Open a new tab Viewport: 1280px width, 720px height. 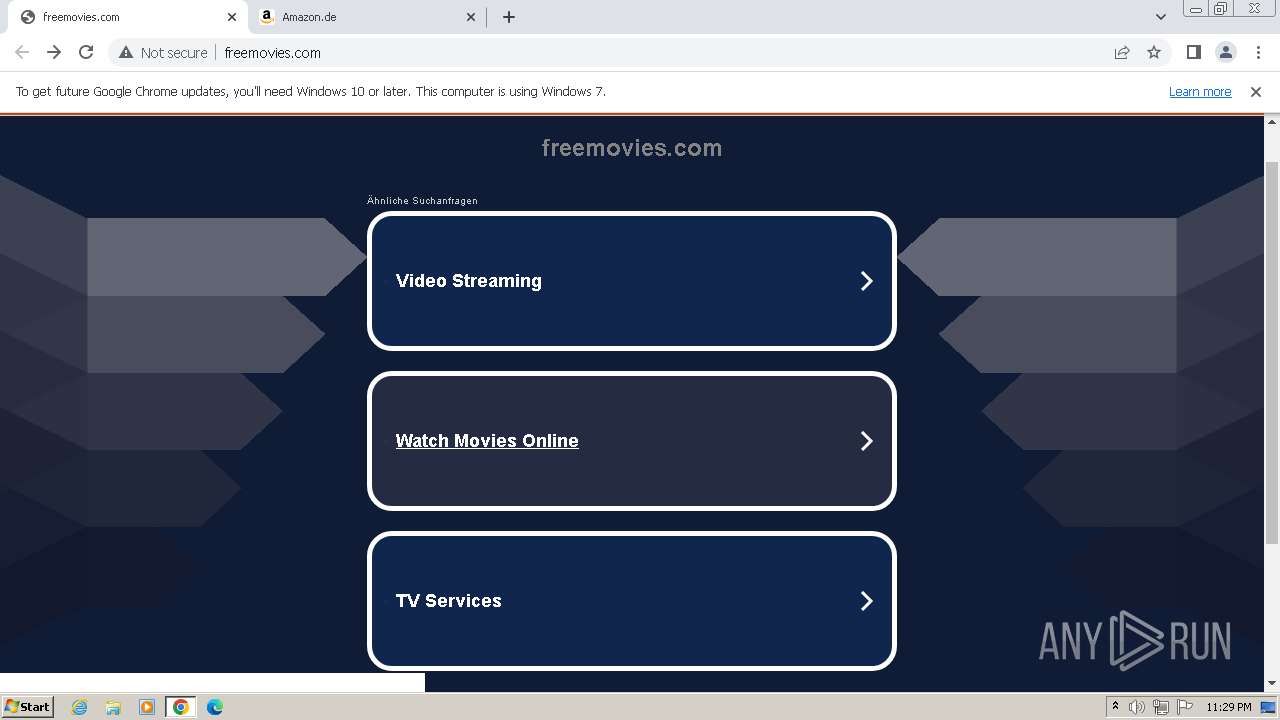[x=509, y=17]
